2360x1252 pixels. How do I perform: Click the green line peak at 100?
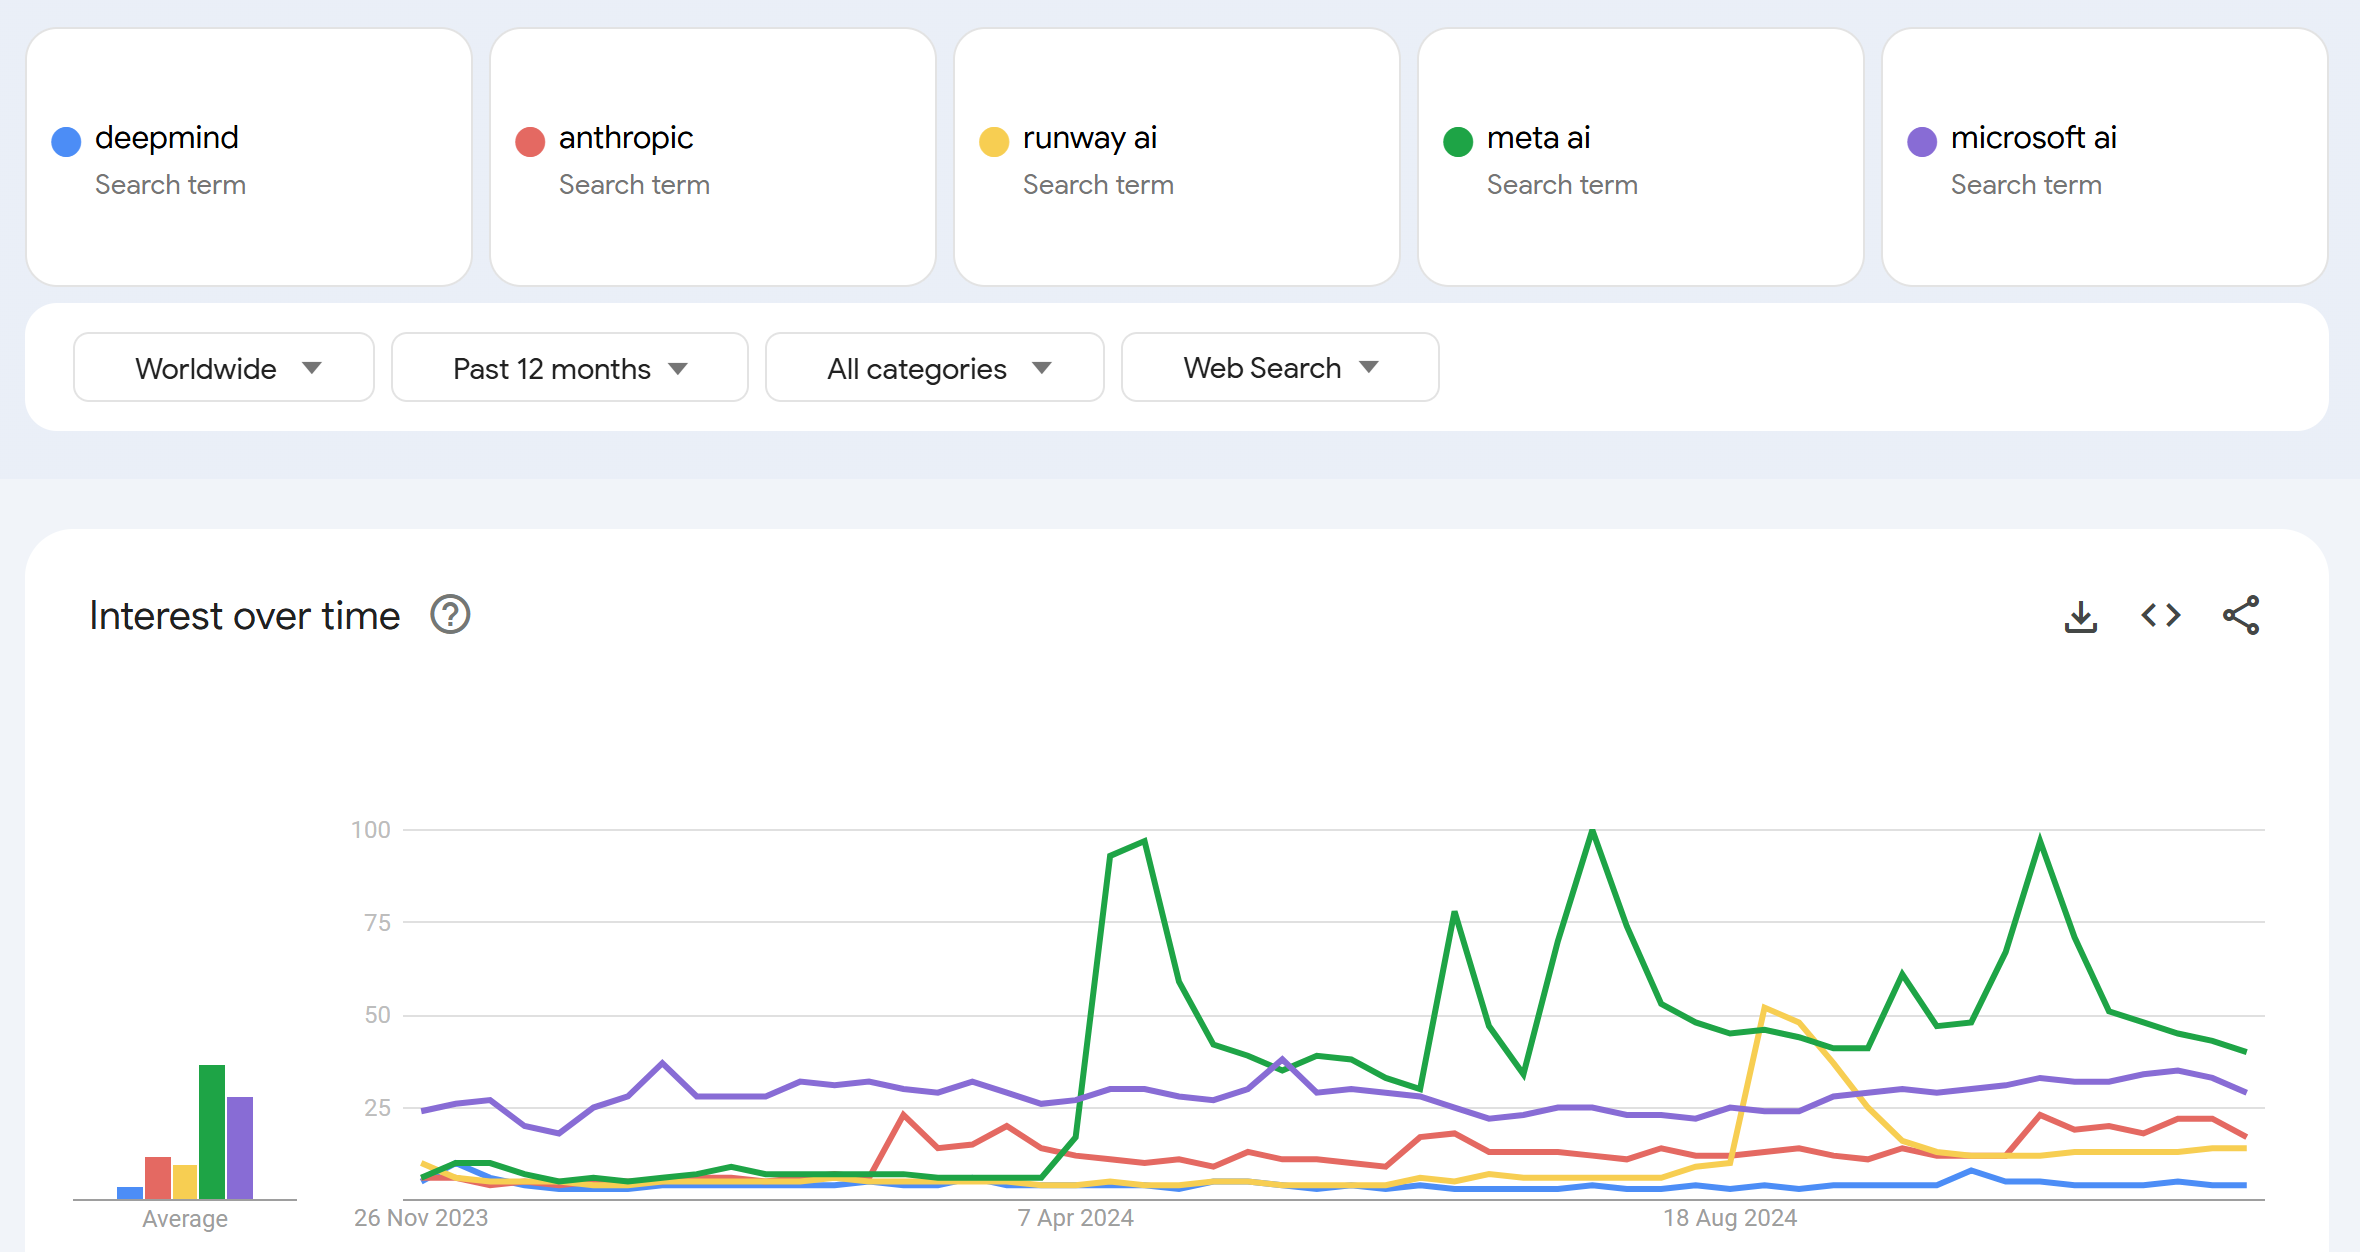(1592, 831)
